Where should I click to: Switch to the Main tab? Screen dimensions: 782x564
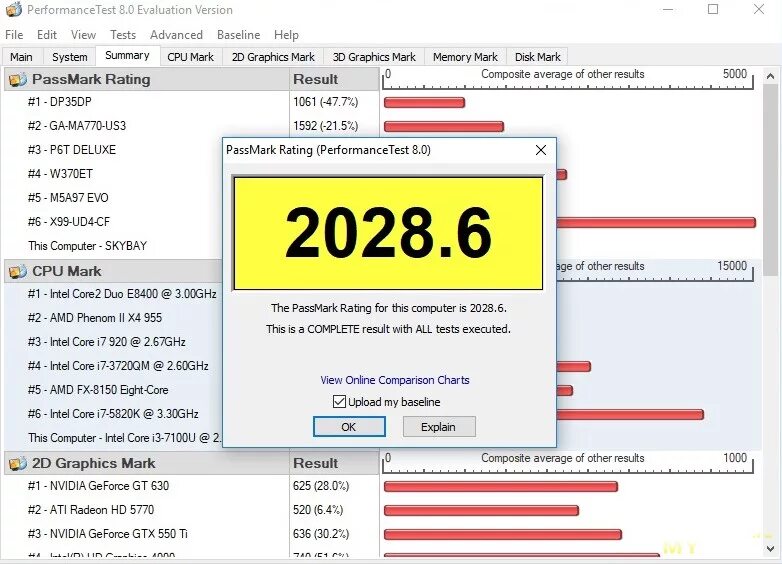pos(21,57)
